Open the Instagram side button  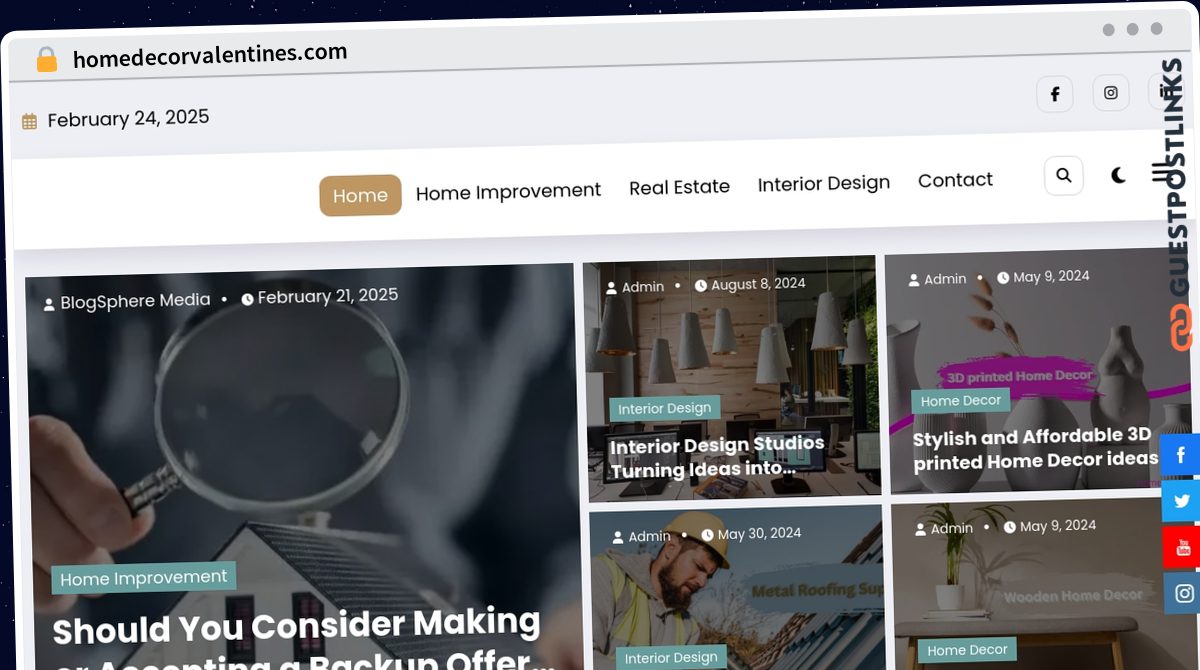point(1183,593)
